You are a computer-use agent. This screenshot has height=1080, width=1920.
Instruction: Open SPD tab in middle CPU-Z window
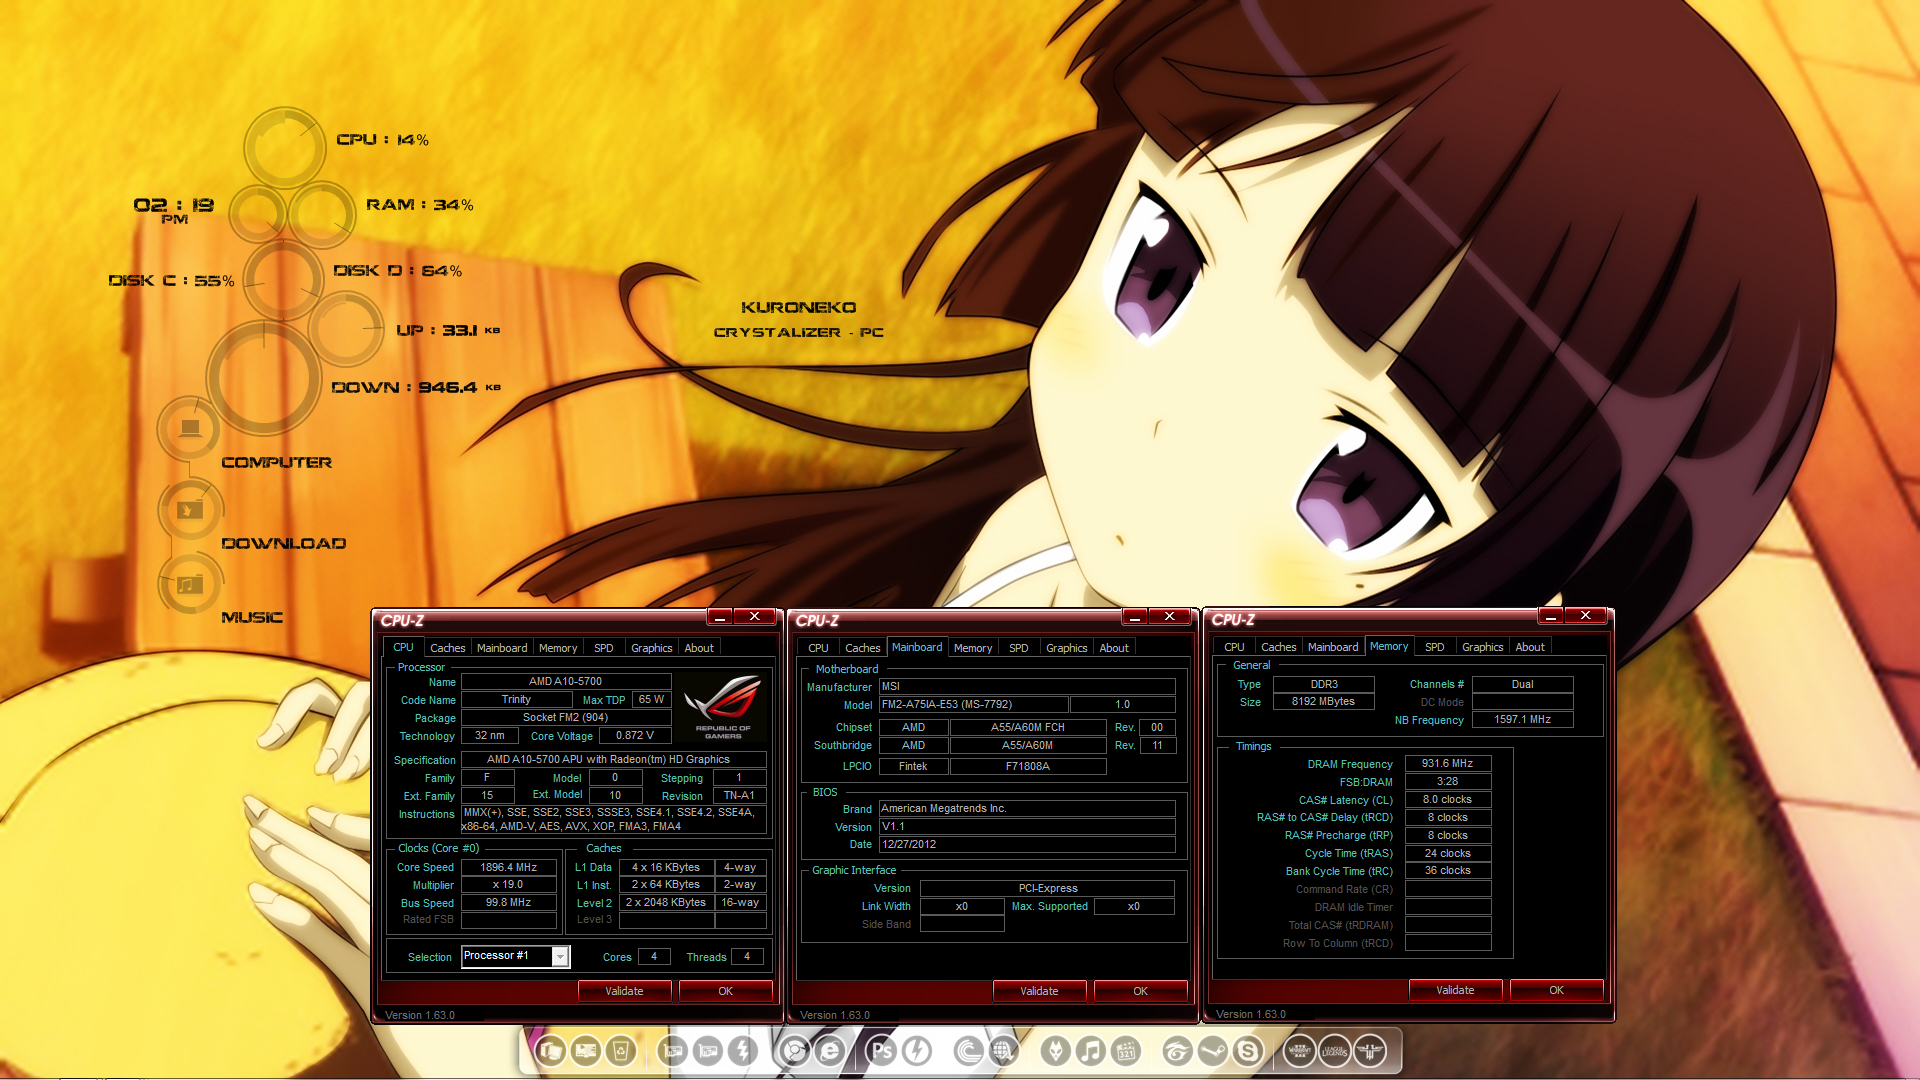coord(1018,648)
